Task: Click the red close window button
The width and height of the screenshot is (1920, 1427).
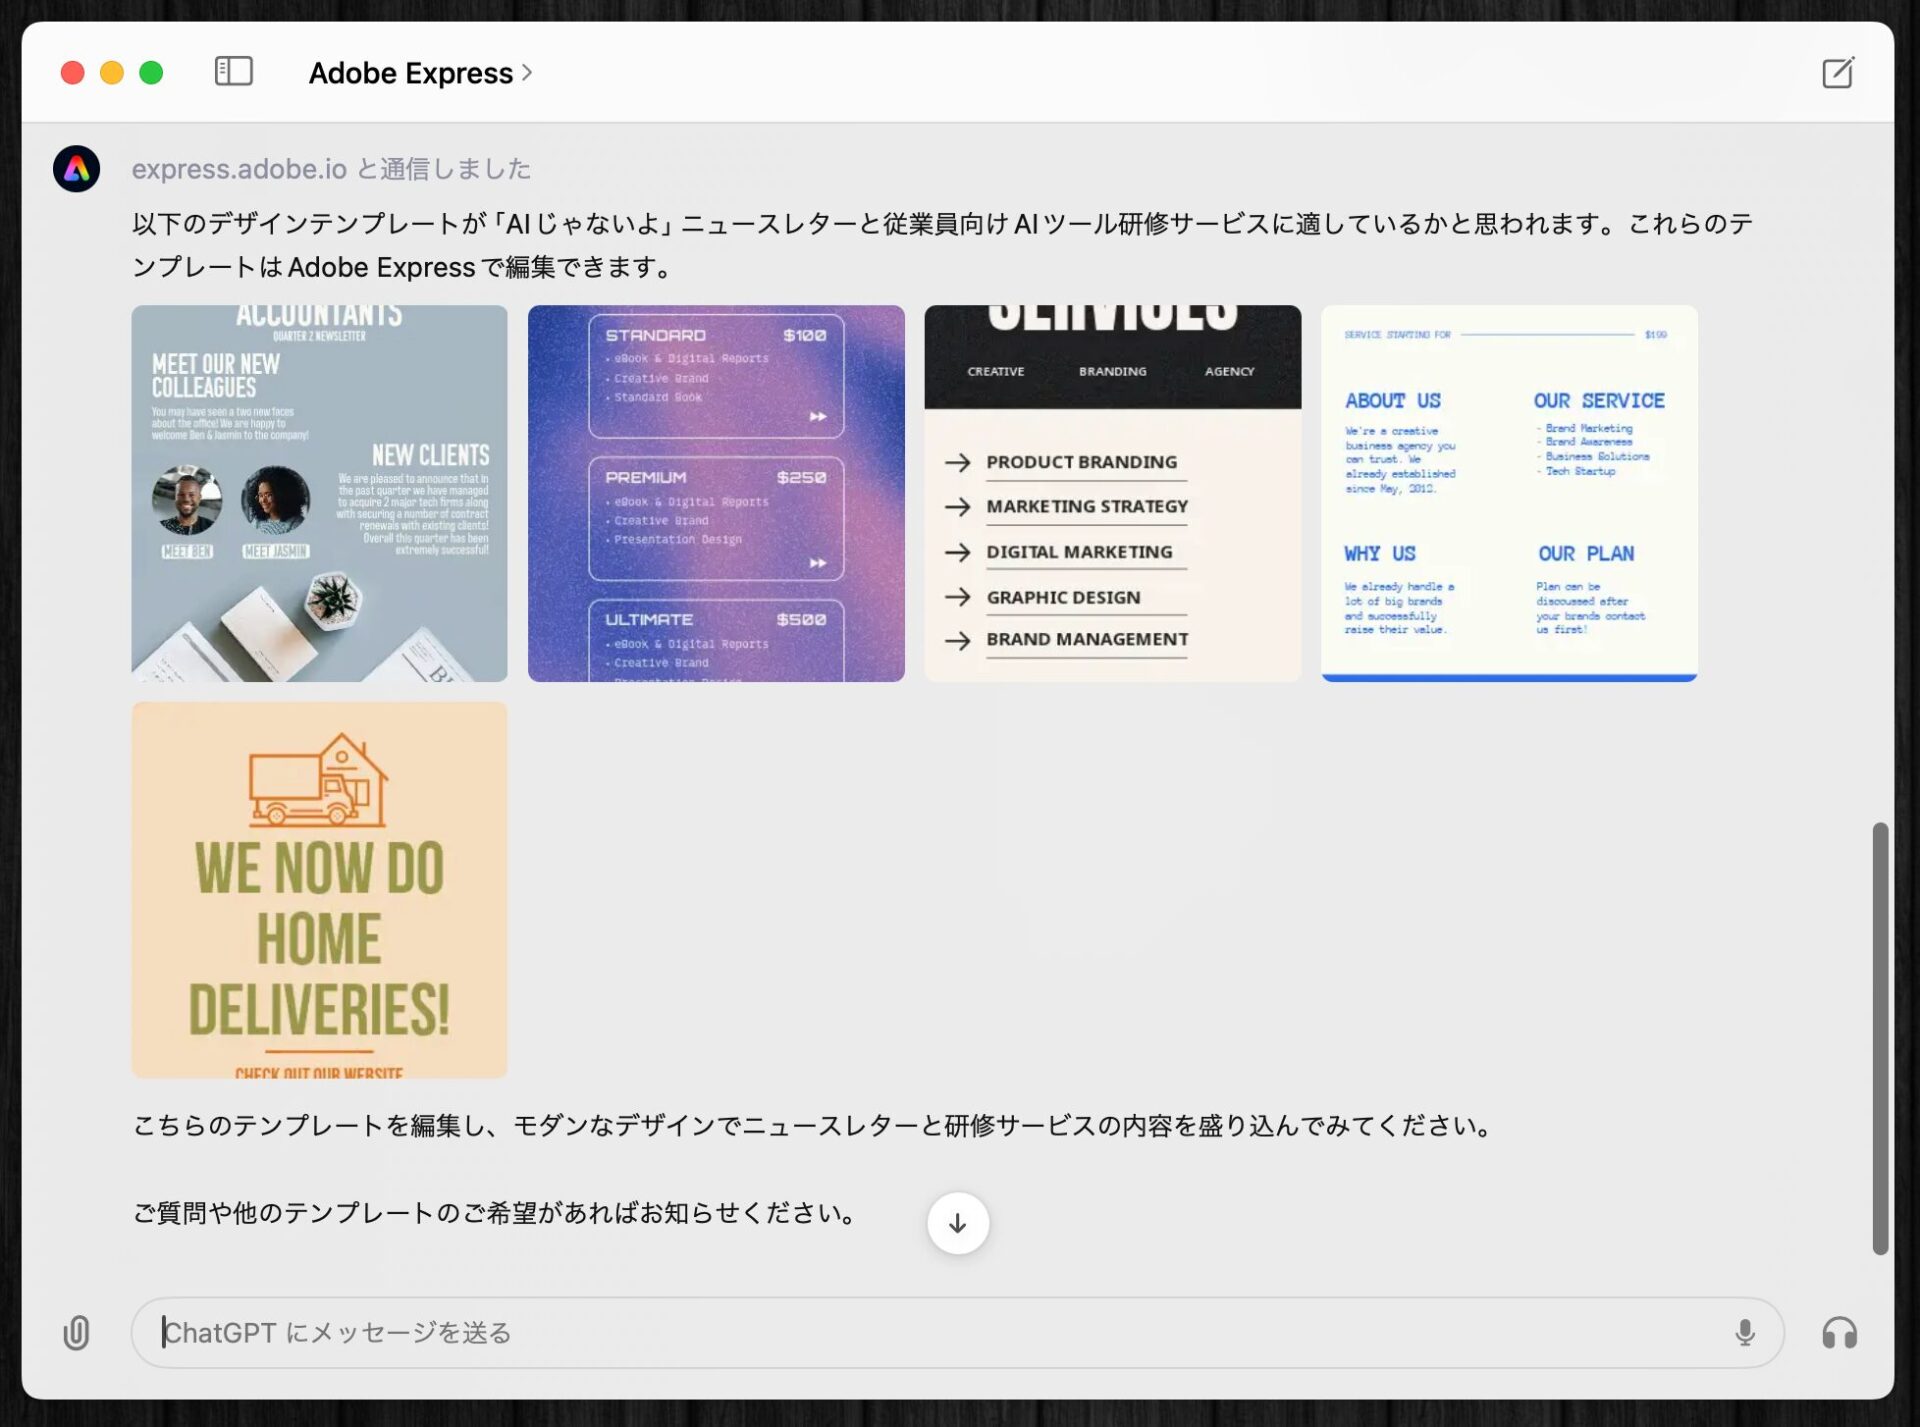Action: pos(73,73)
